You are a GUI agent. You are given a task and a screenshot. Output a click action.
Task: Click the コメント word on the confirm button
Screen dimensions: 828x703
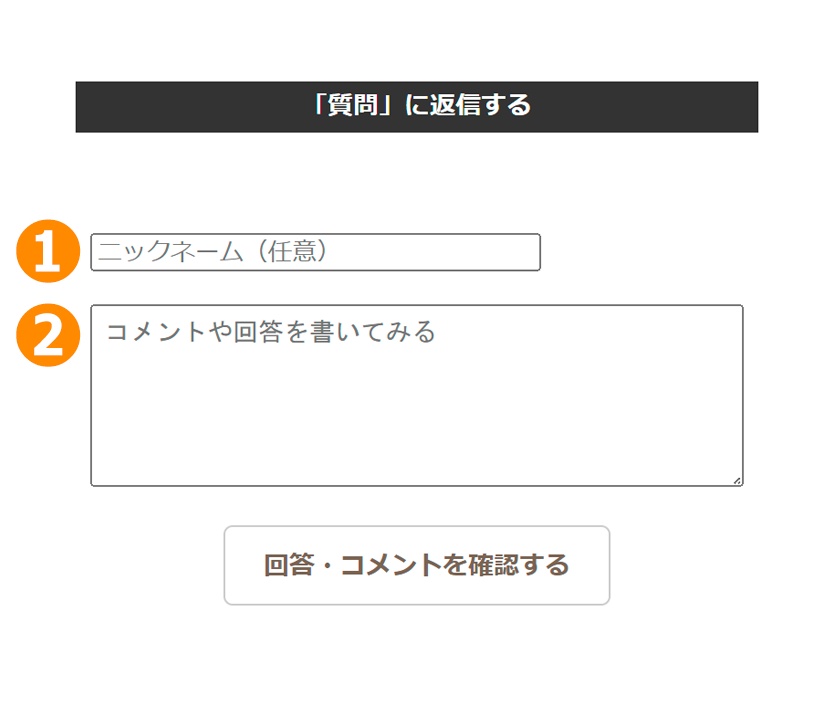click(391, 565)
